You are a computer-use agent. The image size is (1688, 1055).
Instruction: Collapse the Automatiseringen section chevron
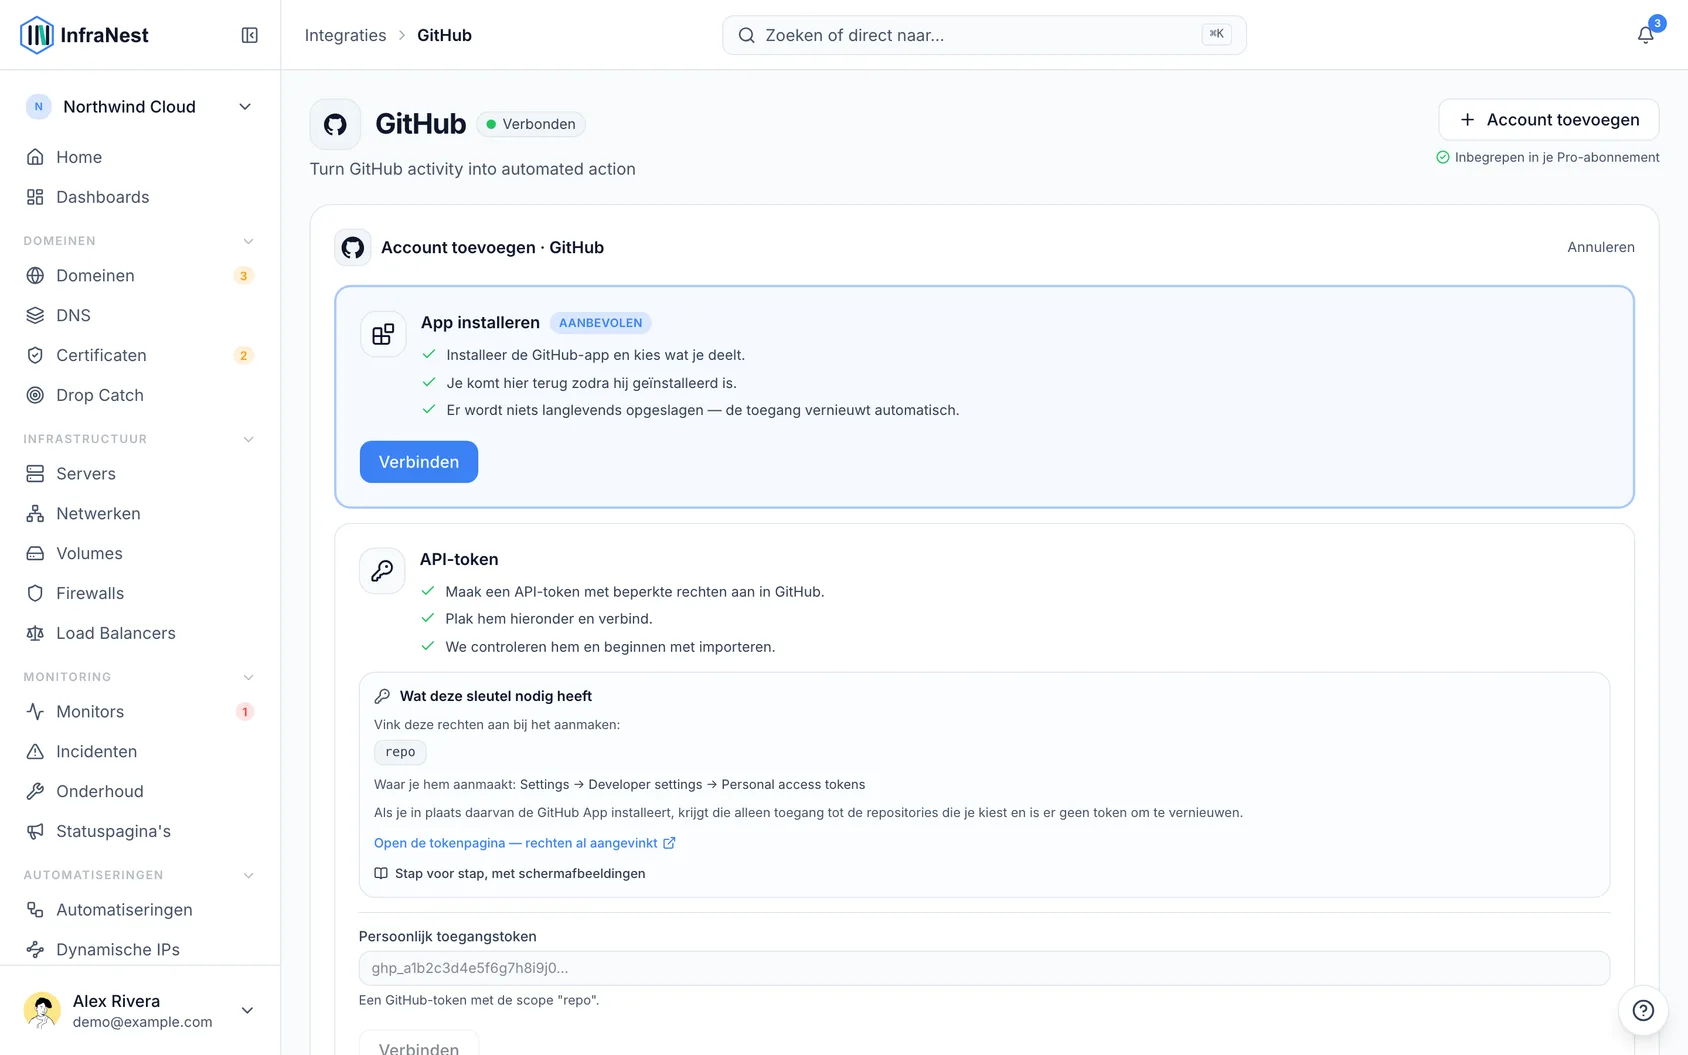click(x=248, y=875)
